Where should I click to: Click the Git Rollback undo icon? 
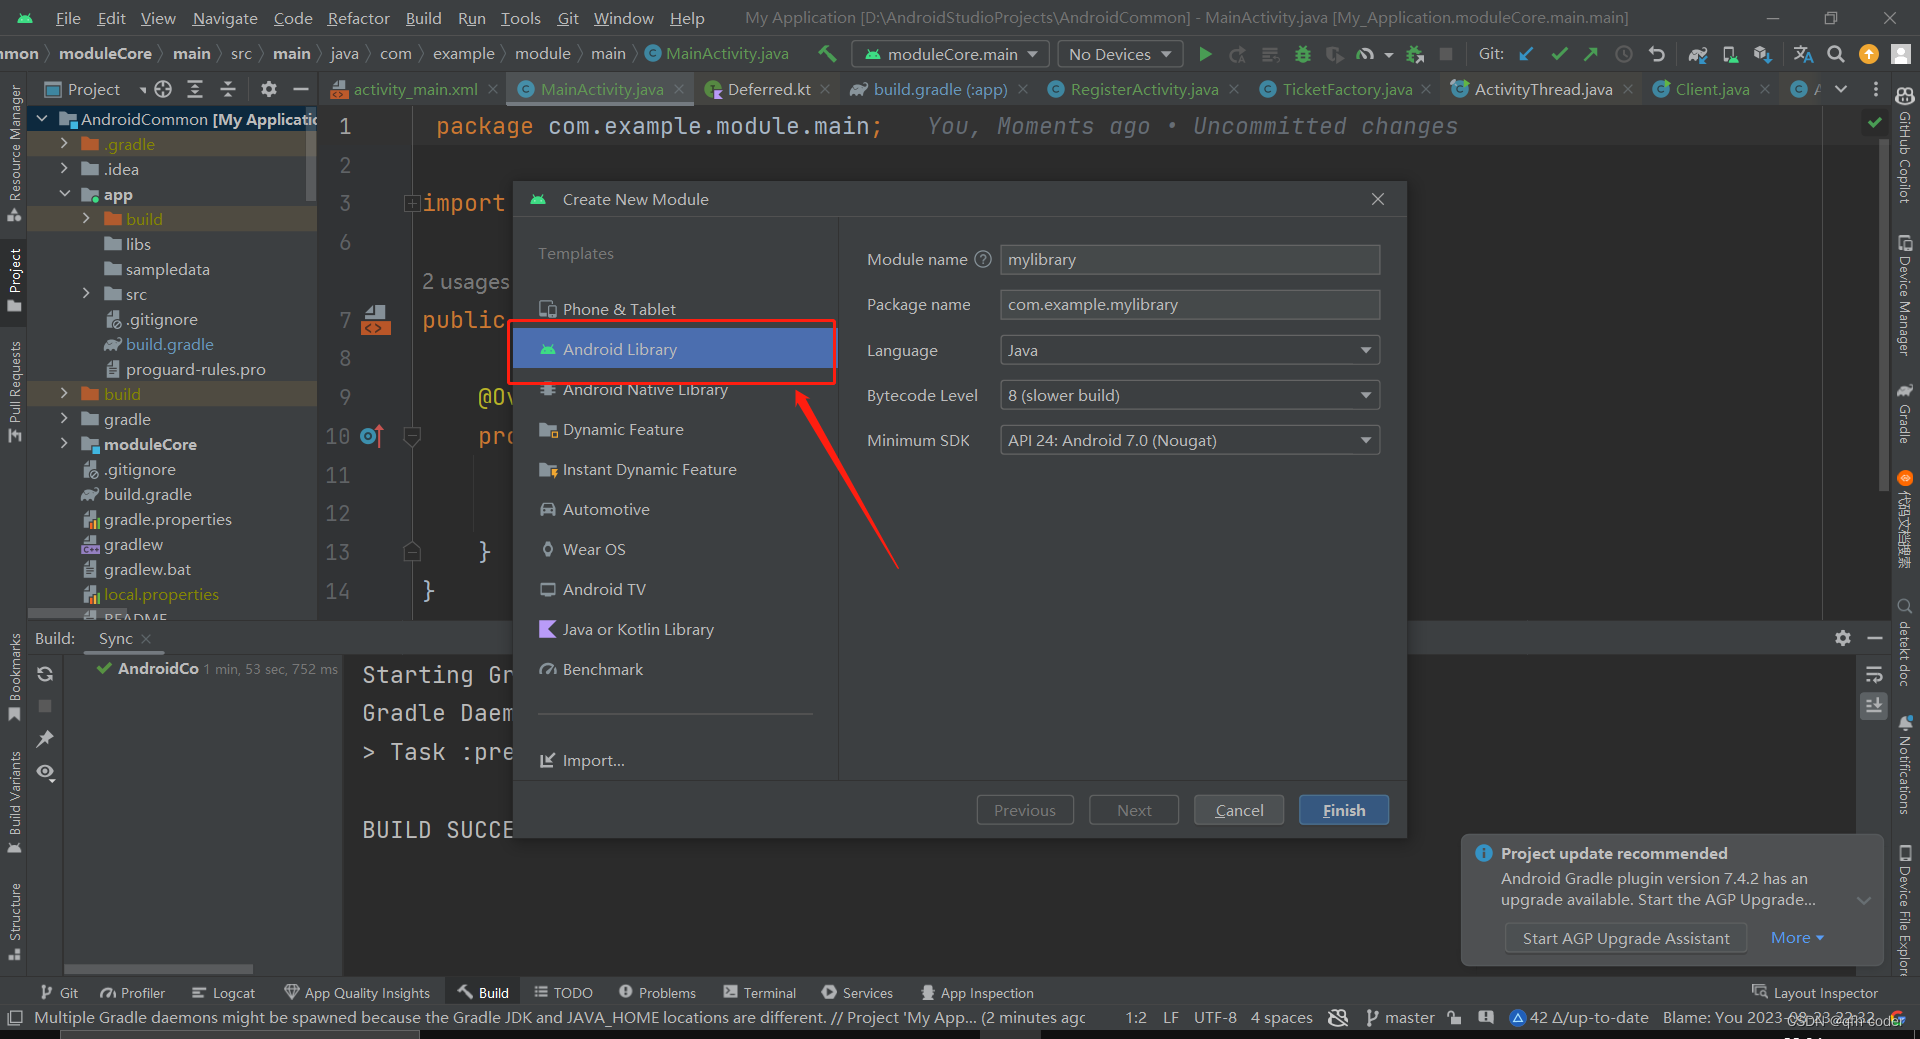(1657, 54)
